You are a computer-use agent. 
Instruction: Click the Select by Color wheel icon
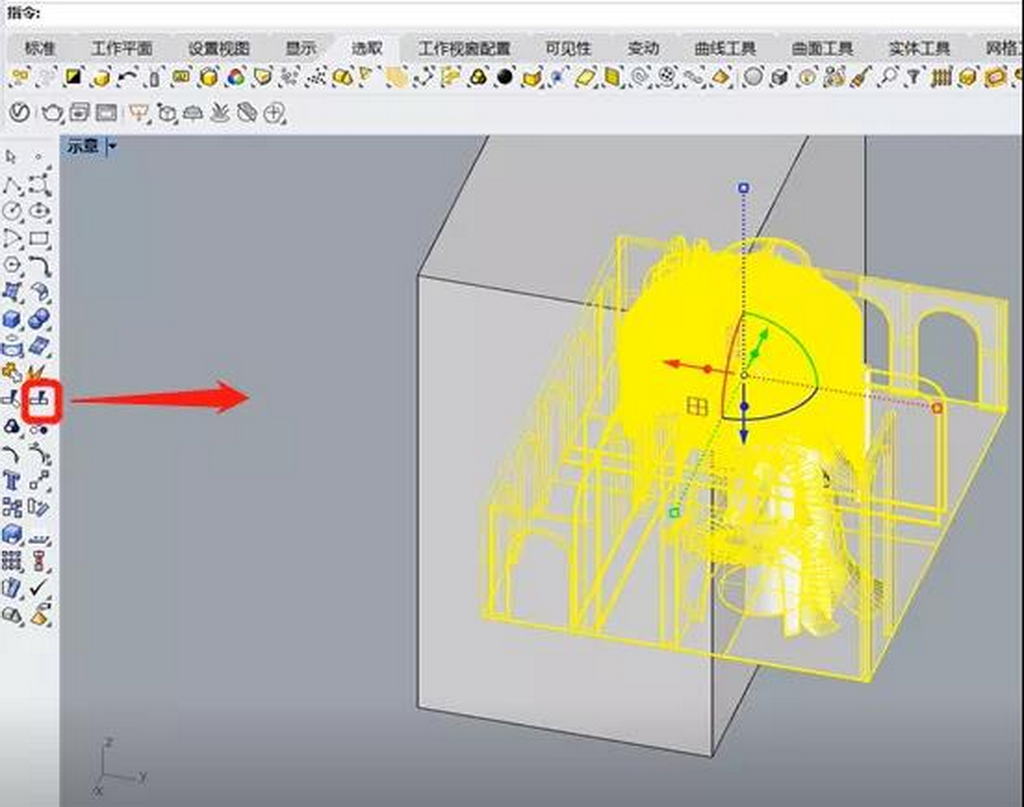[x=235, y=77]
